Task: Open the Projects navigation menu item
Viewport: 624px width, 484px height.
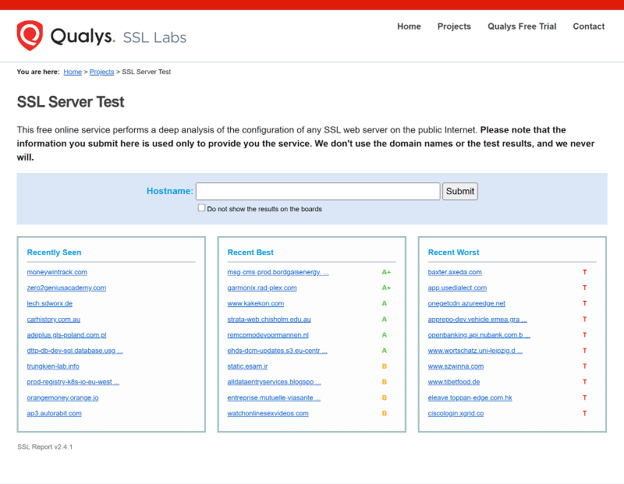Action: pyautogui.click(x=454, y=27)
